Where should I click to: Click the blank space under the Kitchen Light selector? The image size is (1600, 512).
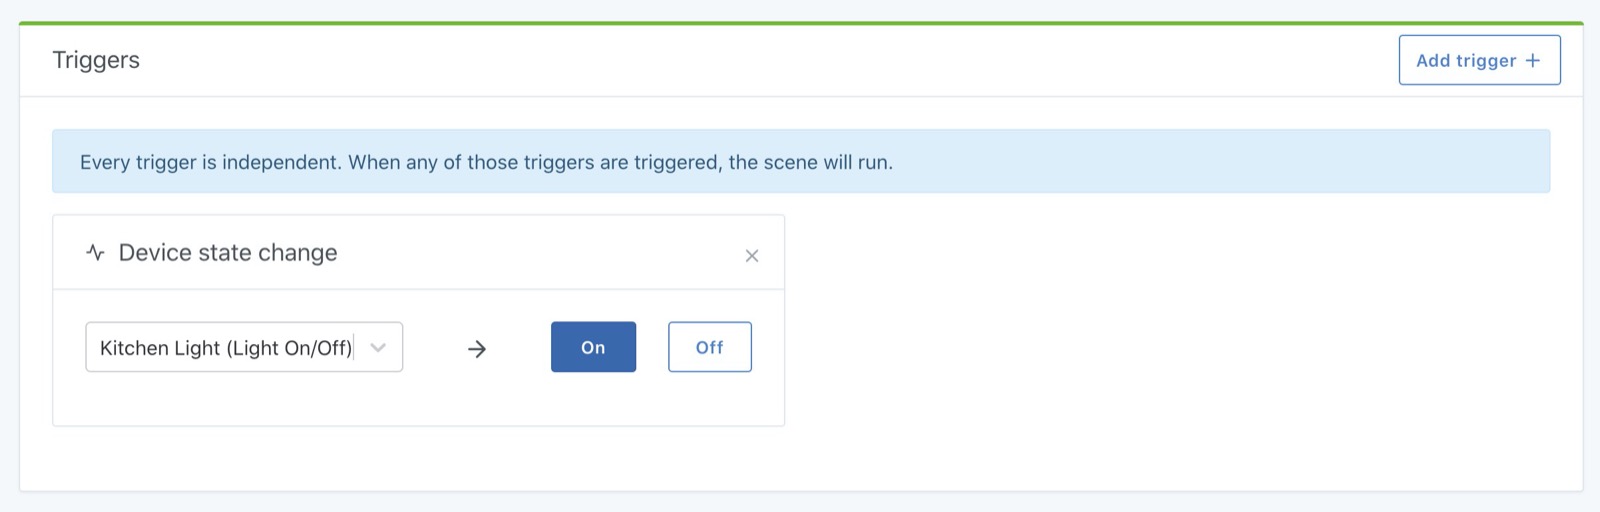(x=244, y=400)
